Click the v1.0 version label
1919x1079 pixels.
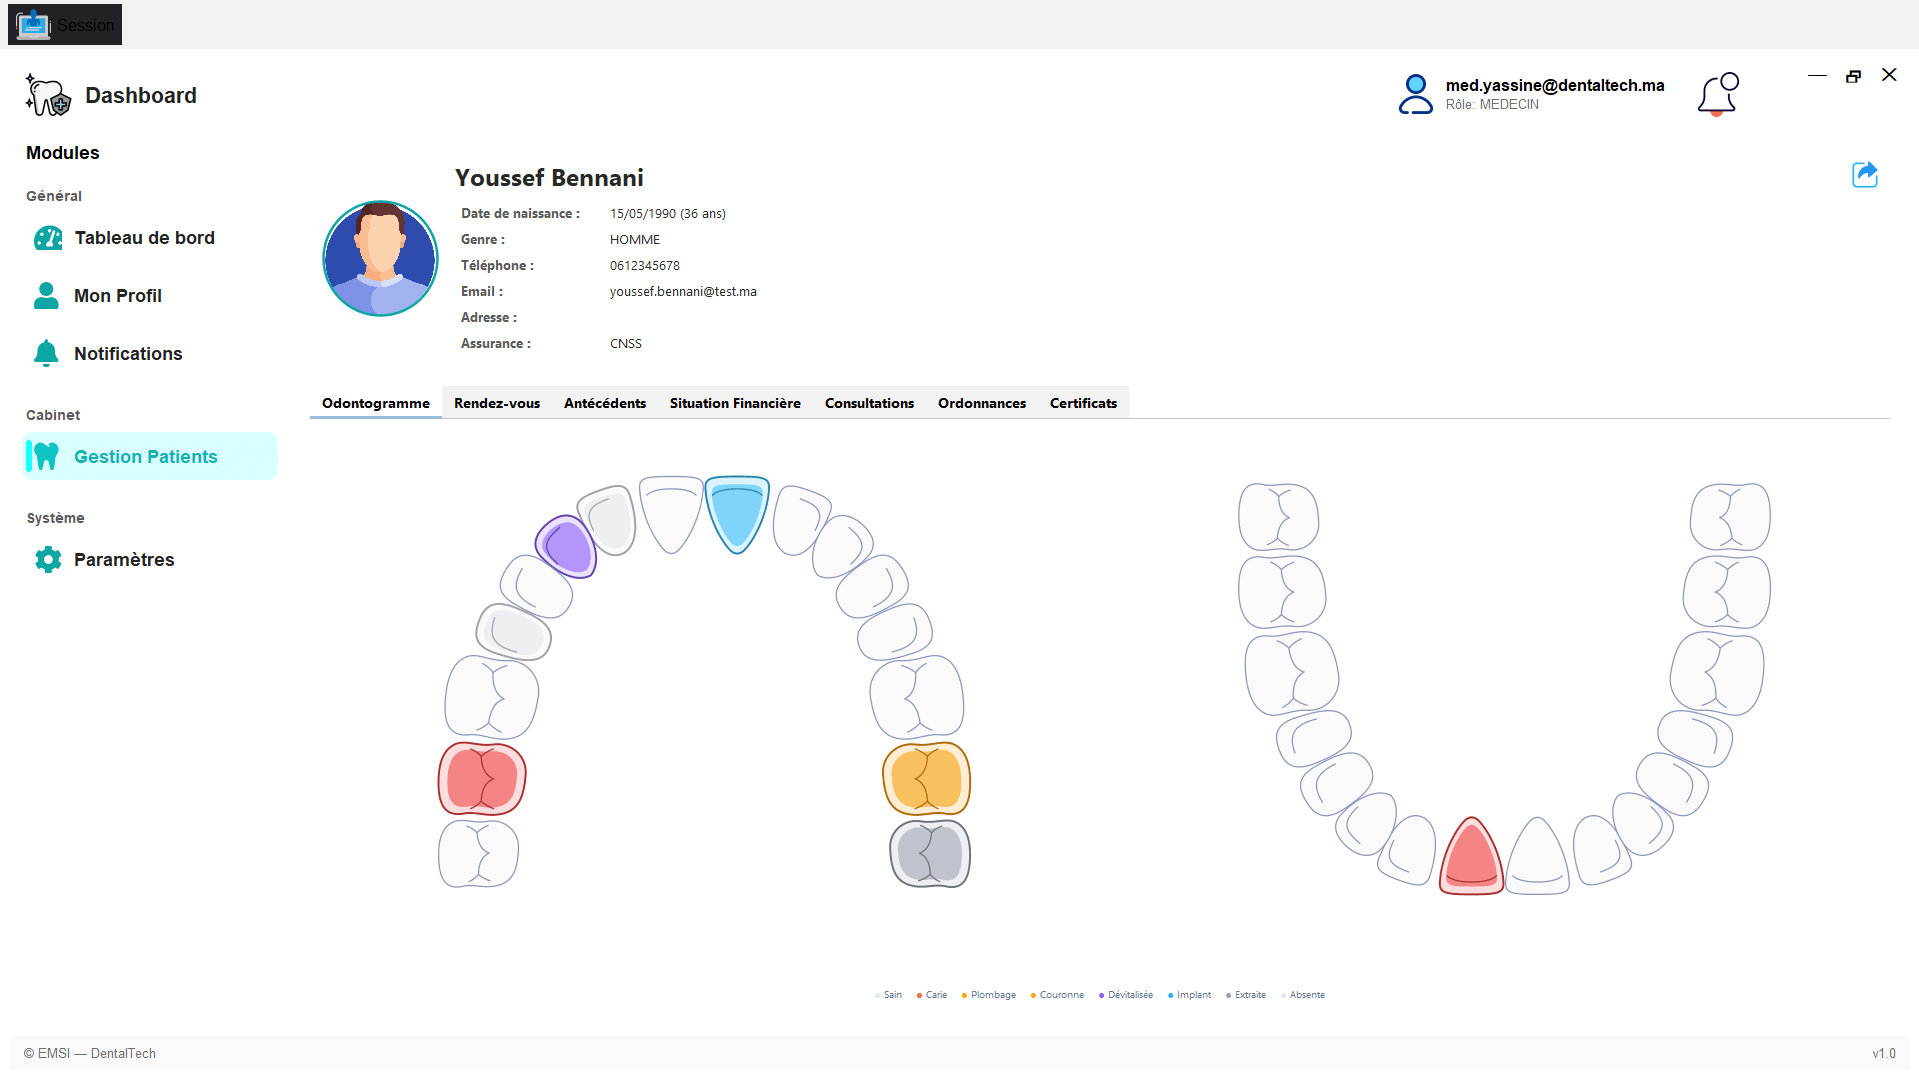tap(1884, 1053)
